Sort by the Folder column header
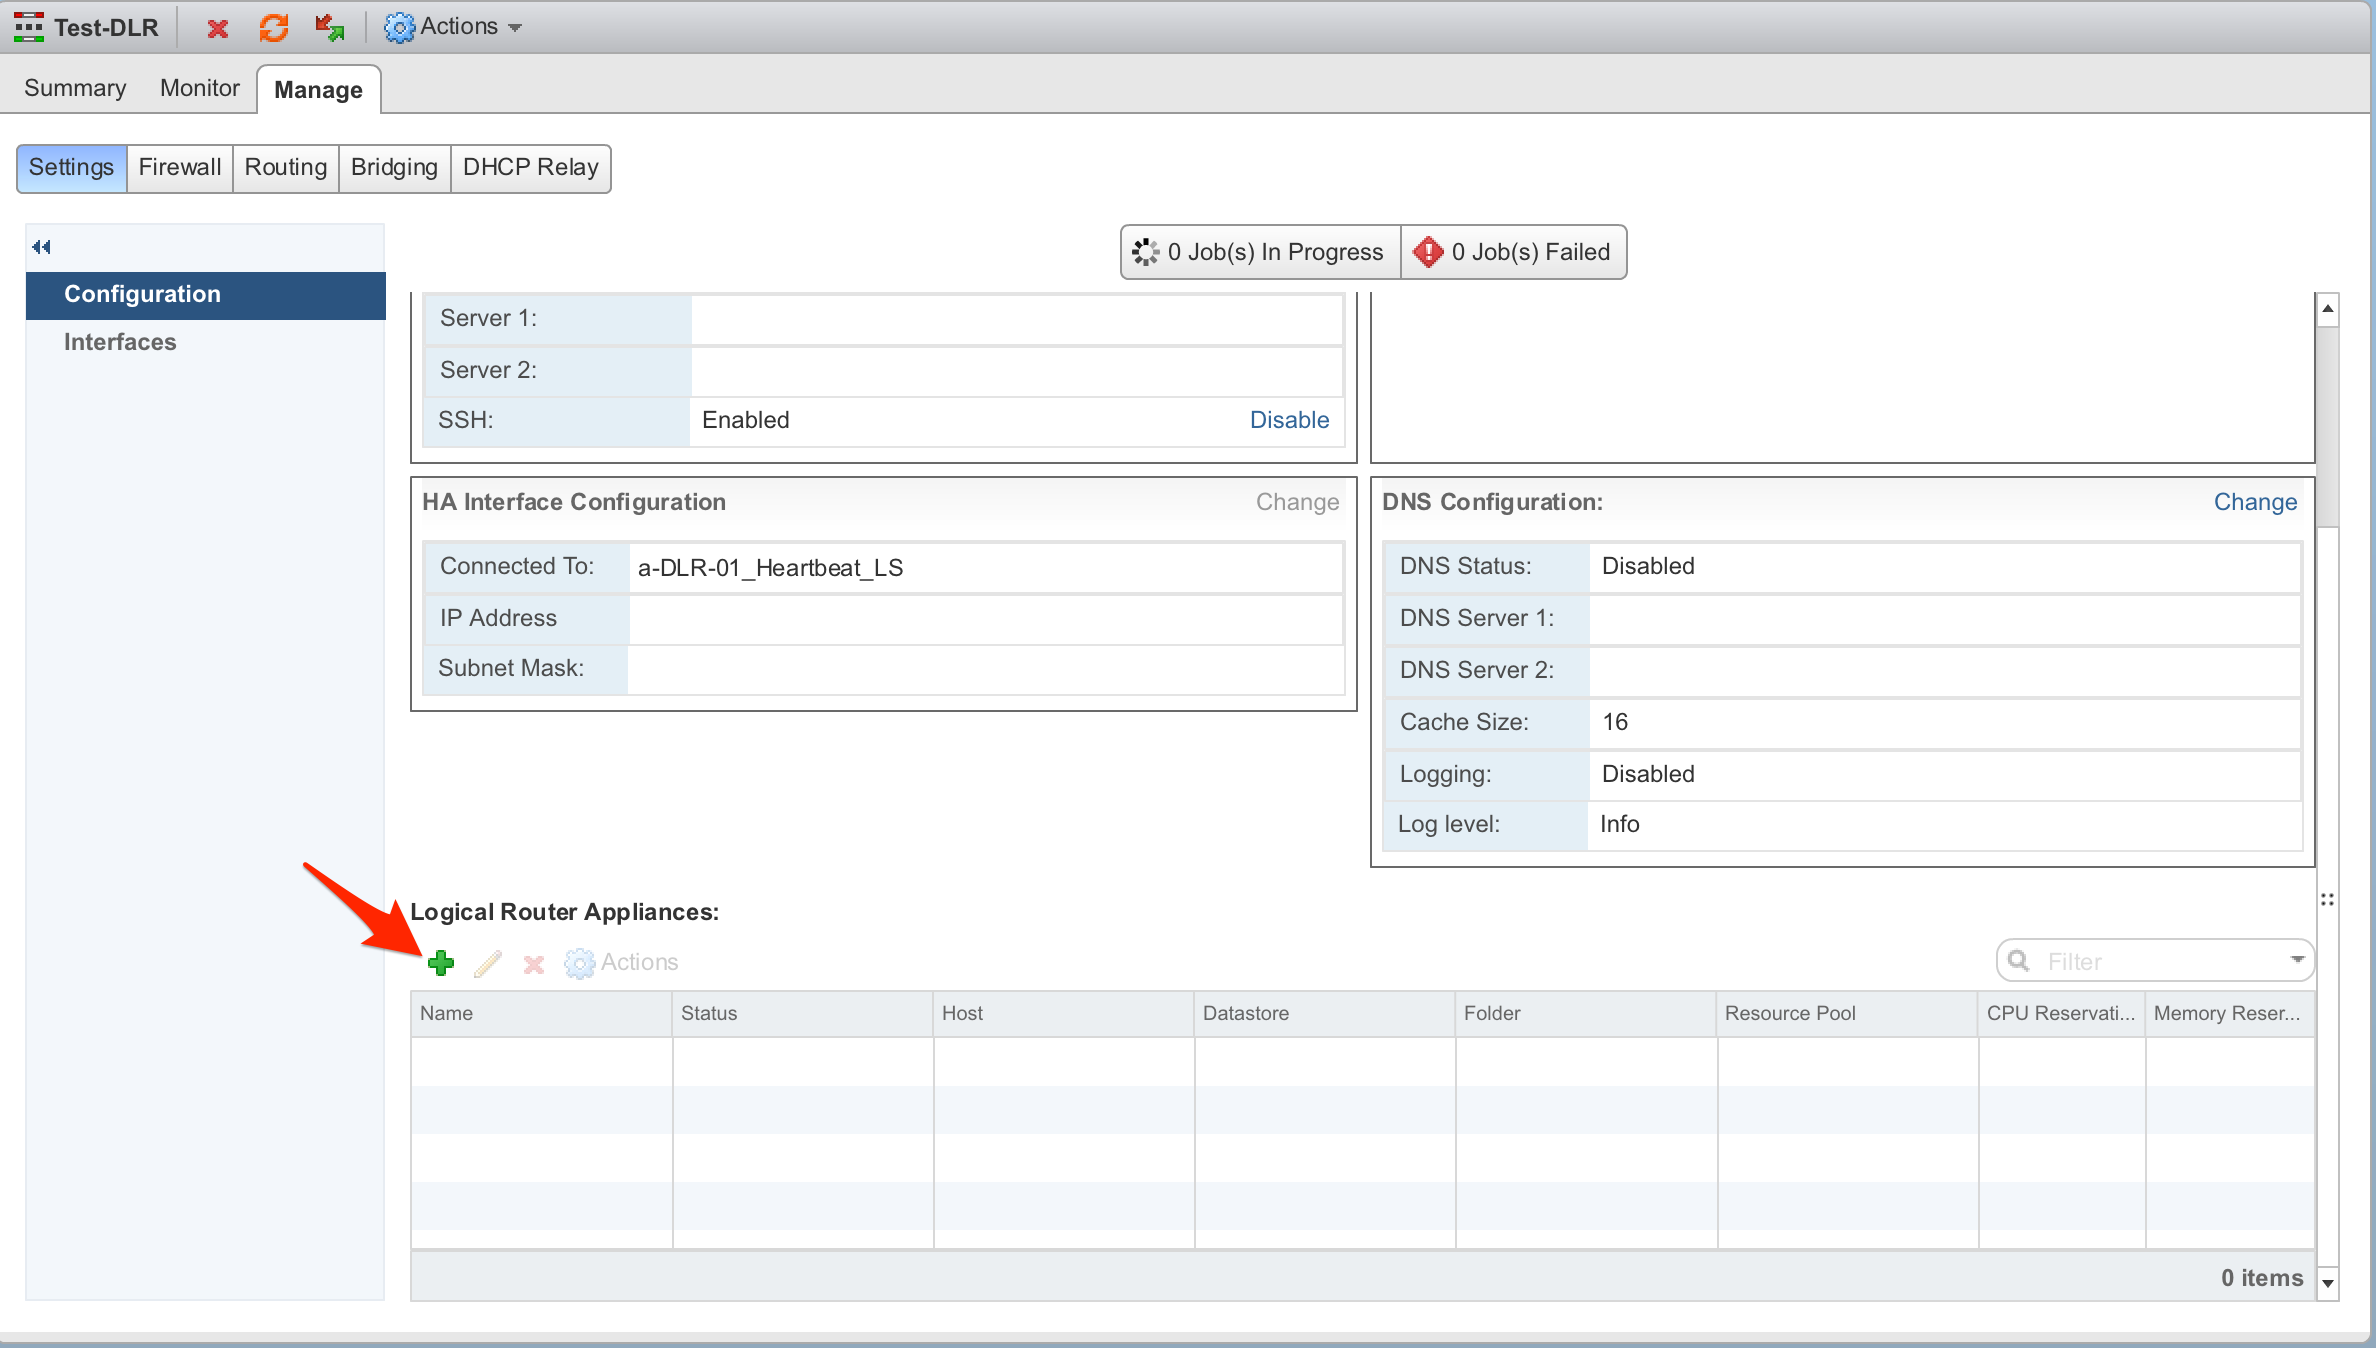 1585,1014
